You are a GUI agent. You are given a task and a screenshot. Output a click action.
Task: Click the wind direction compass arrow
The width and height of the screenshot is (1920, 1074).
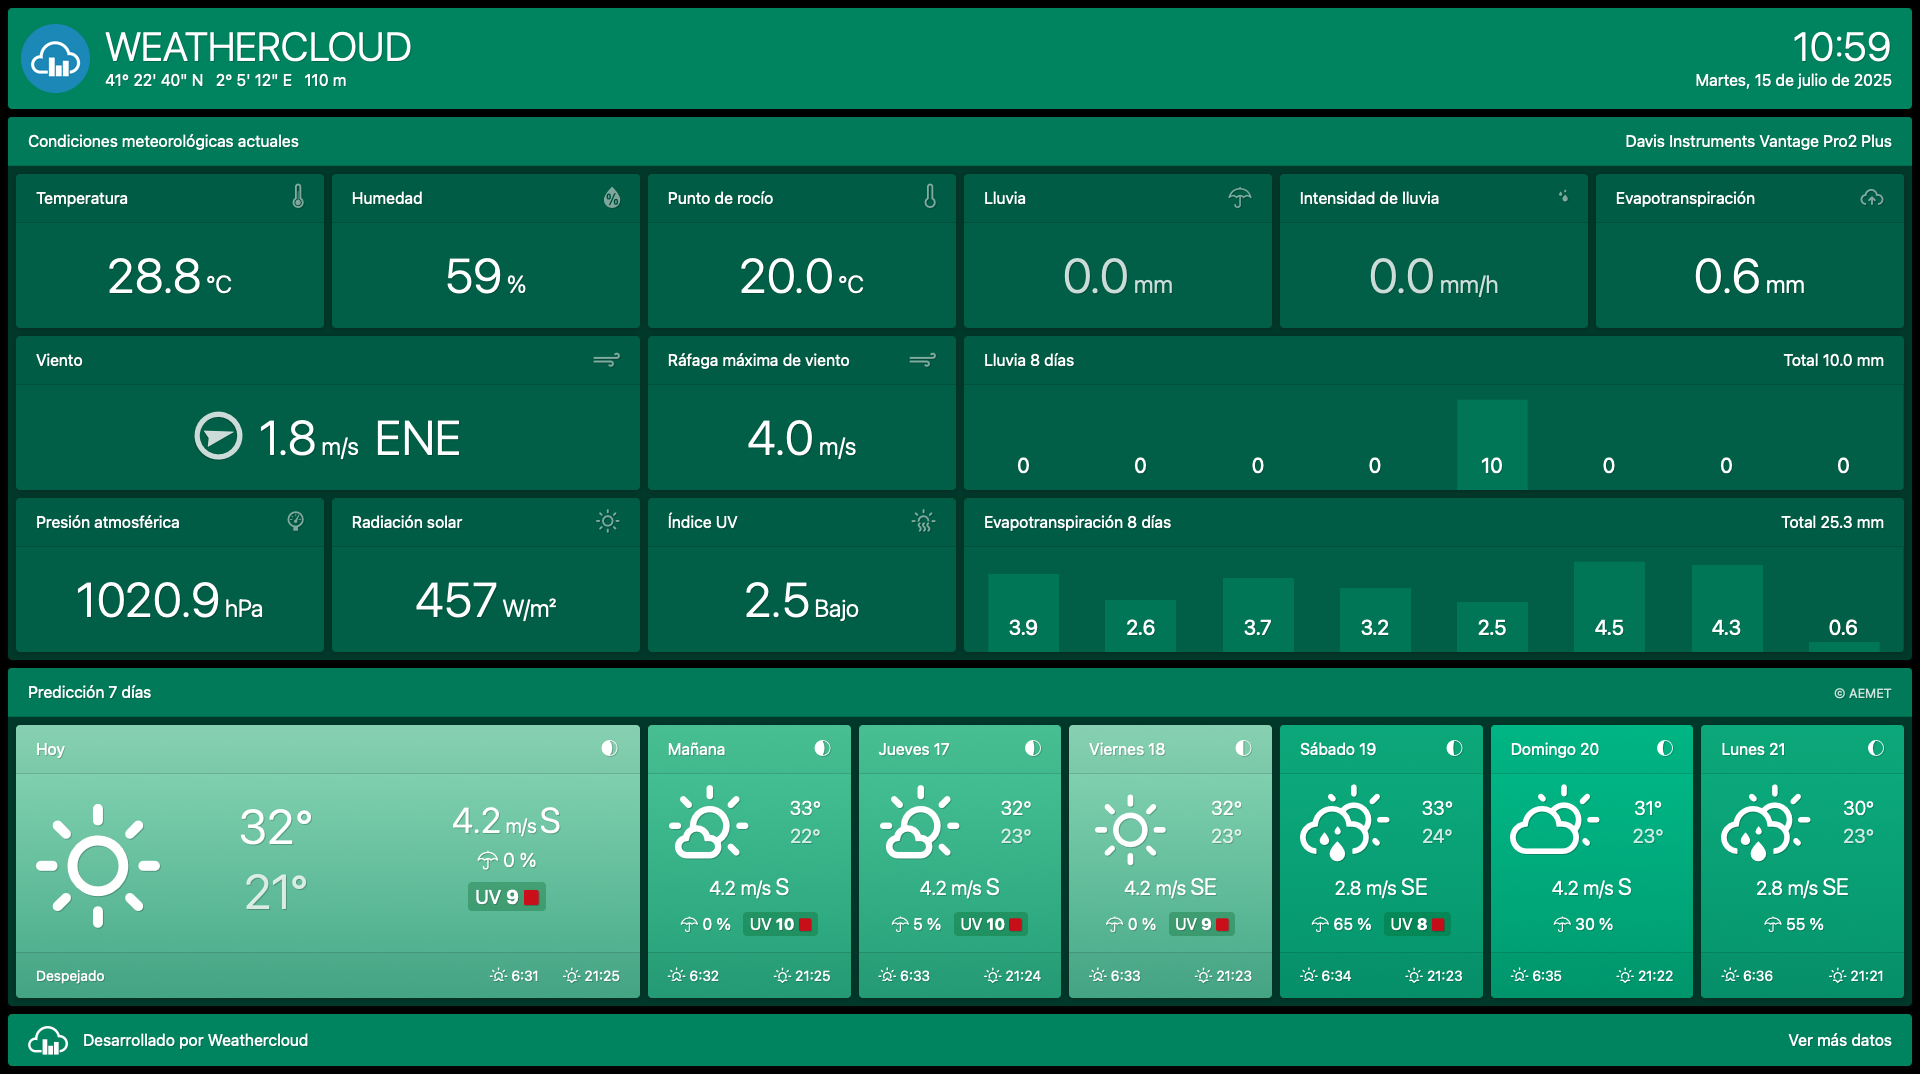coord(218,436)
